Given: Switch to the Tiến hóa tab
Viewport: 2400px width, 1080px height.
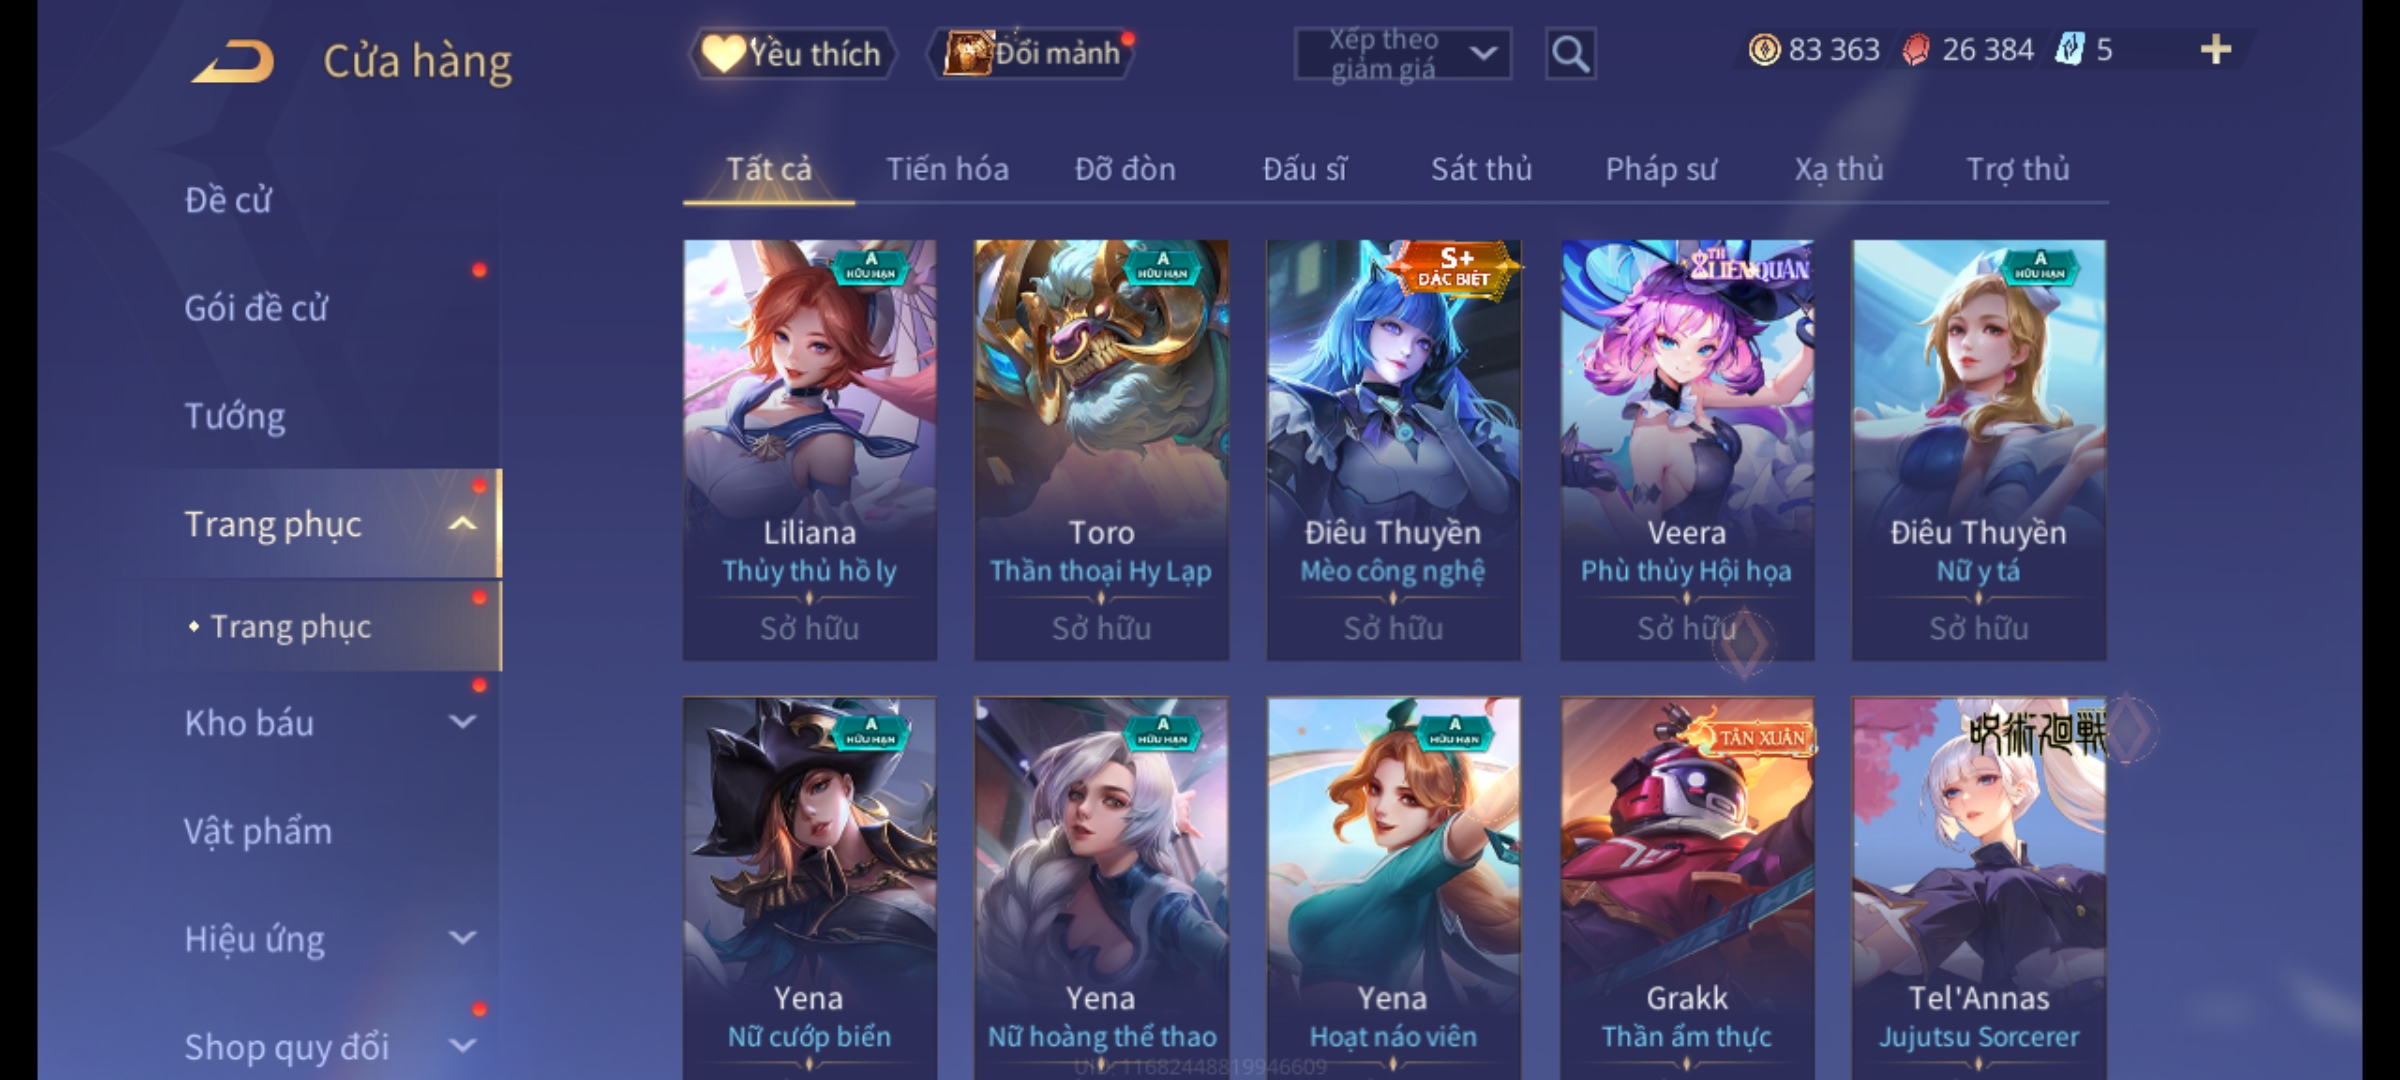Looking at the screenshot, I should (947, 169).
